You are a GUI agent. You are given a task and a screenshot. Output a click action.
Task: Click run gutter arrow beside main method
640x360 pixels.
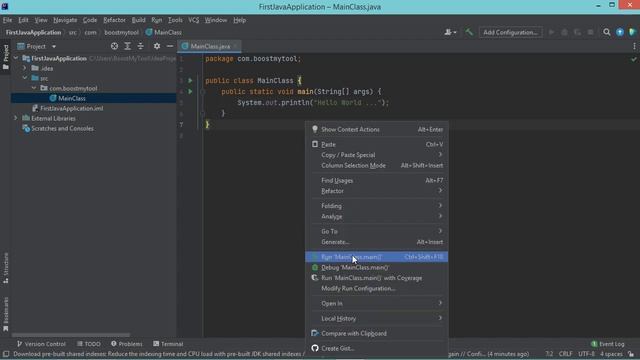point(190,91)
